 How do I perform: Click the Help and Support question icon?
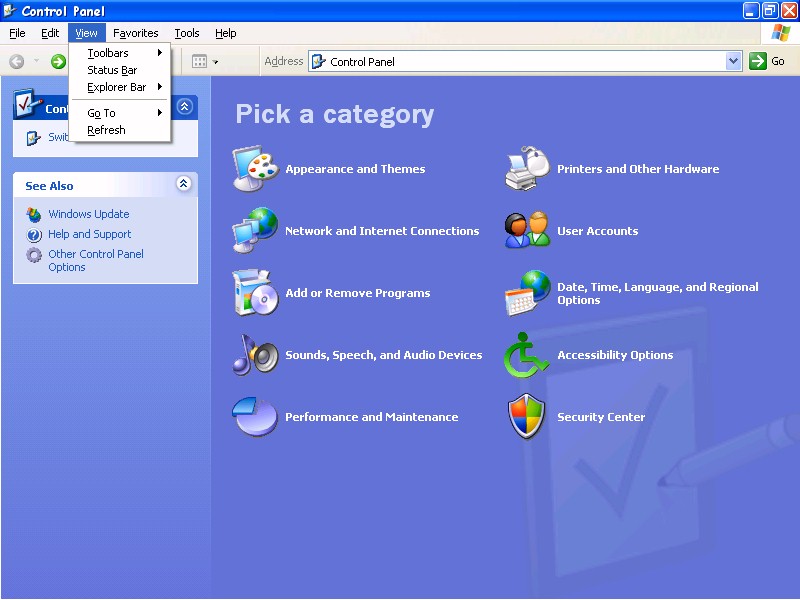point(34,235)
